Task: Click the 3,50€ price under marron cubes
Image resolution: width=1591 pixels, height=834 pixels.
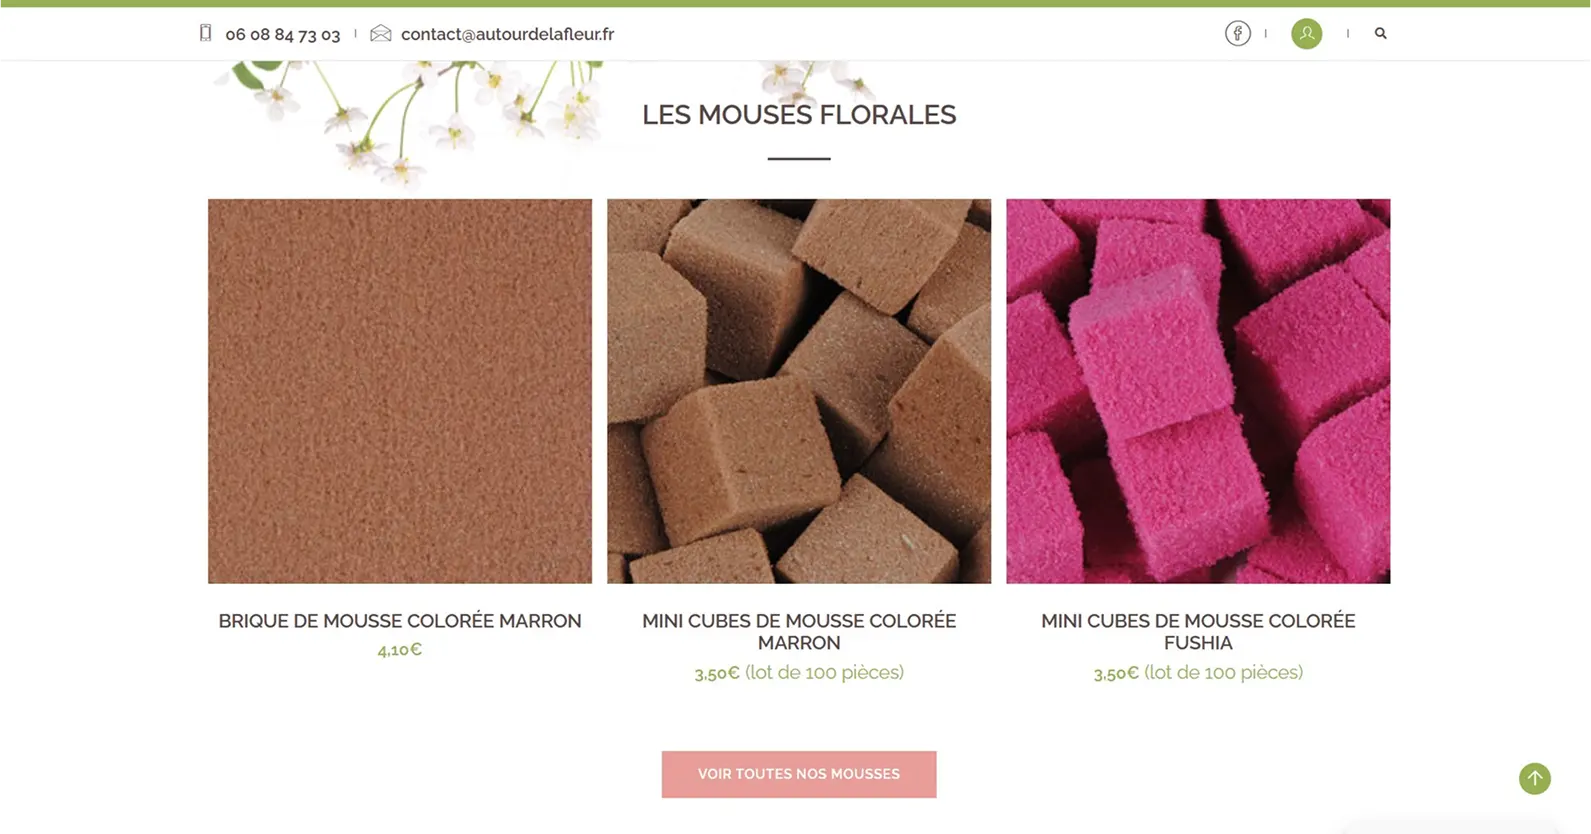Action: [x=717, y=673]
